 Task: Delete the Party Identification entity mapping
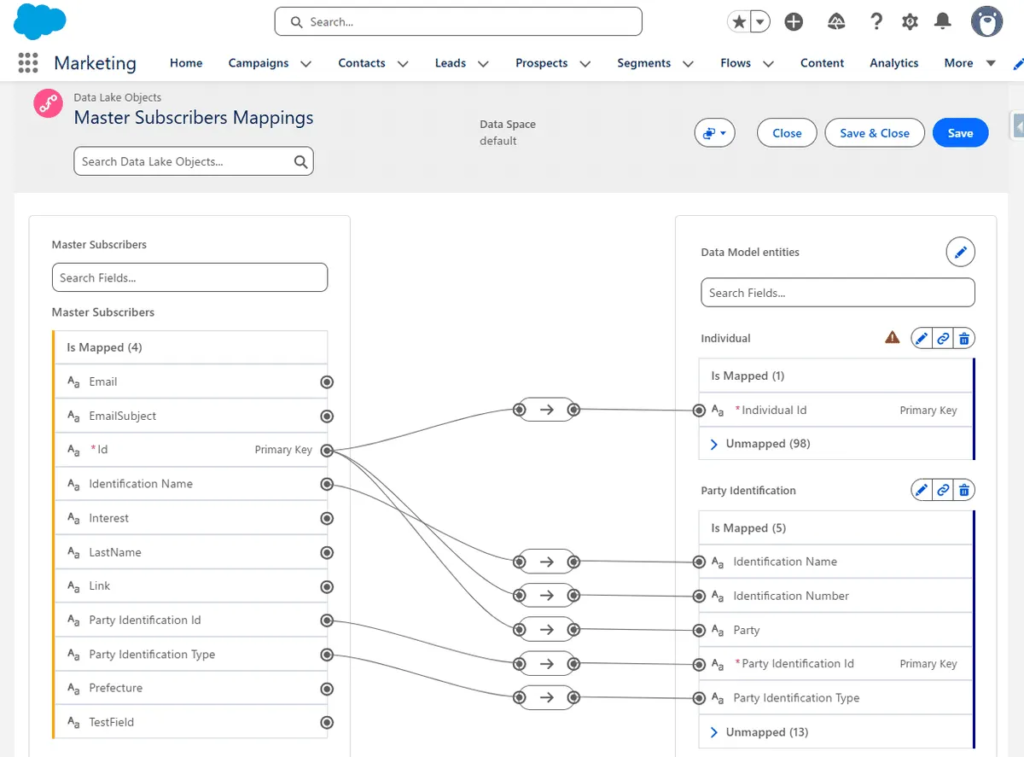pyautogui.click(x=964, y=490)
